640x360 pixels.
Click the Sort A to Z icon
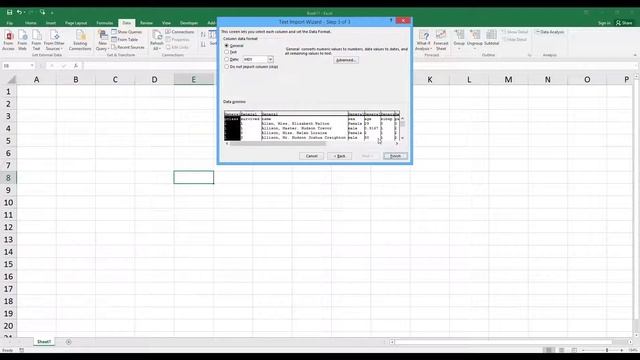(203, 35)
